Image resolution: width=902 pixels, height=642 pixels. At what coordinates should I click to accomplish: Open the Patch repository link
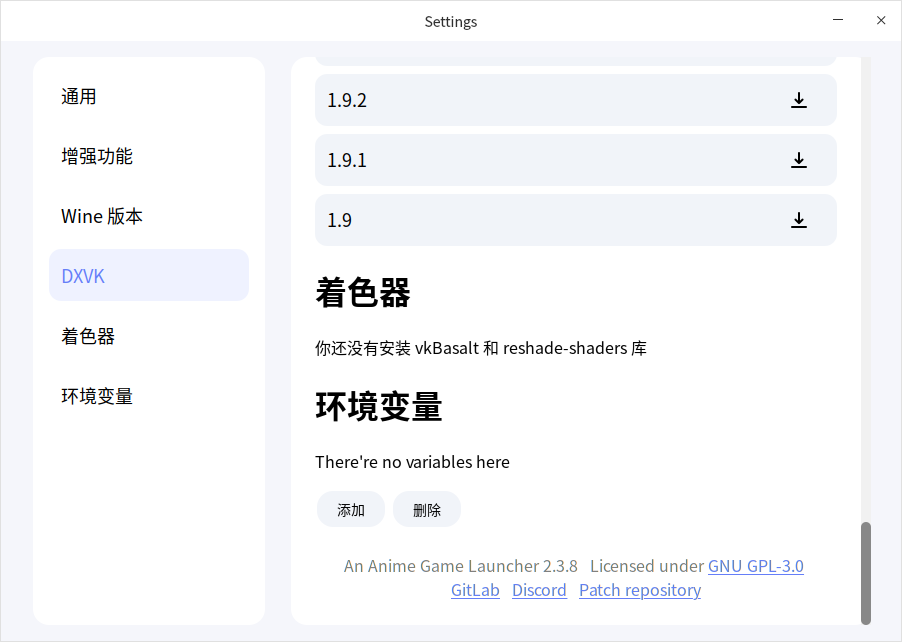click(640, 590)
